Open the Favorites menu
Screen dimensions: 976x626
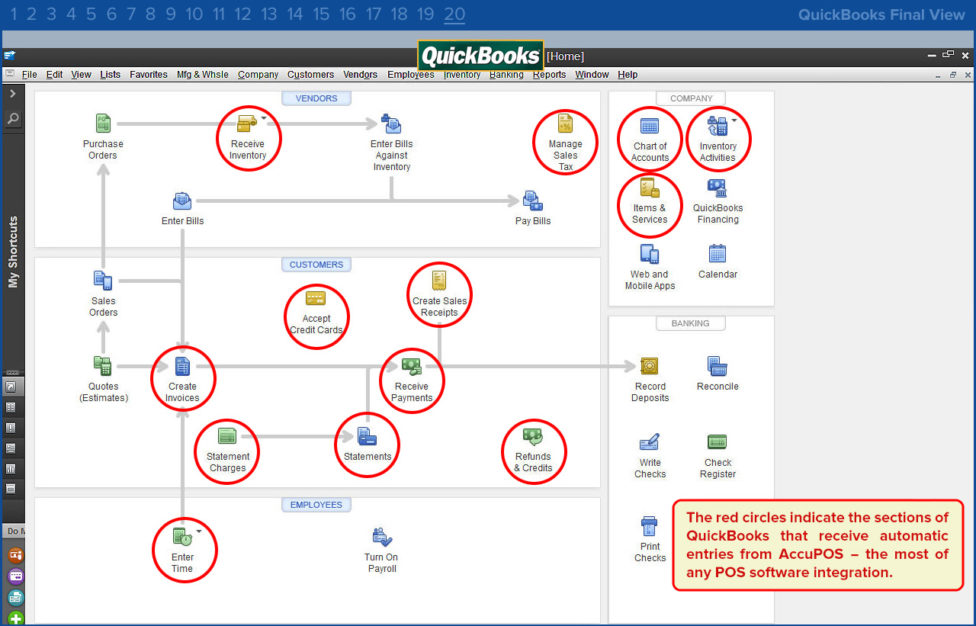coord(148,75)
